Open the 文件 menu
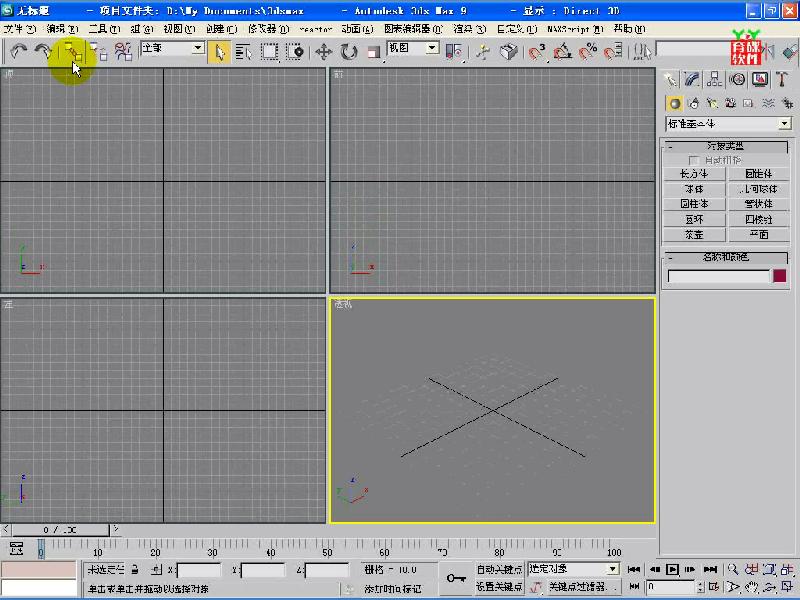 point(19,29)
